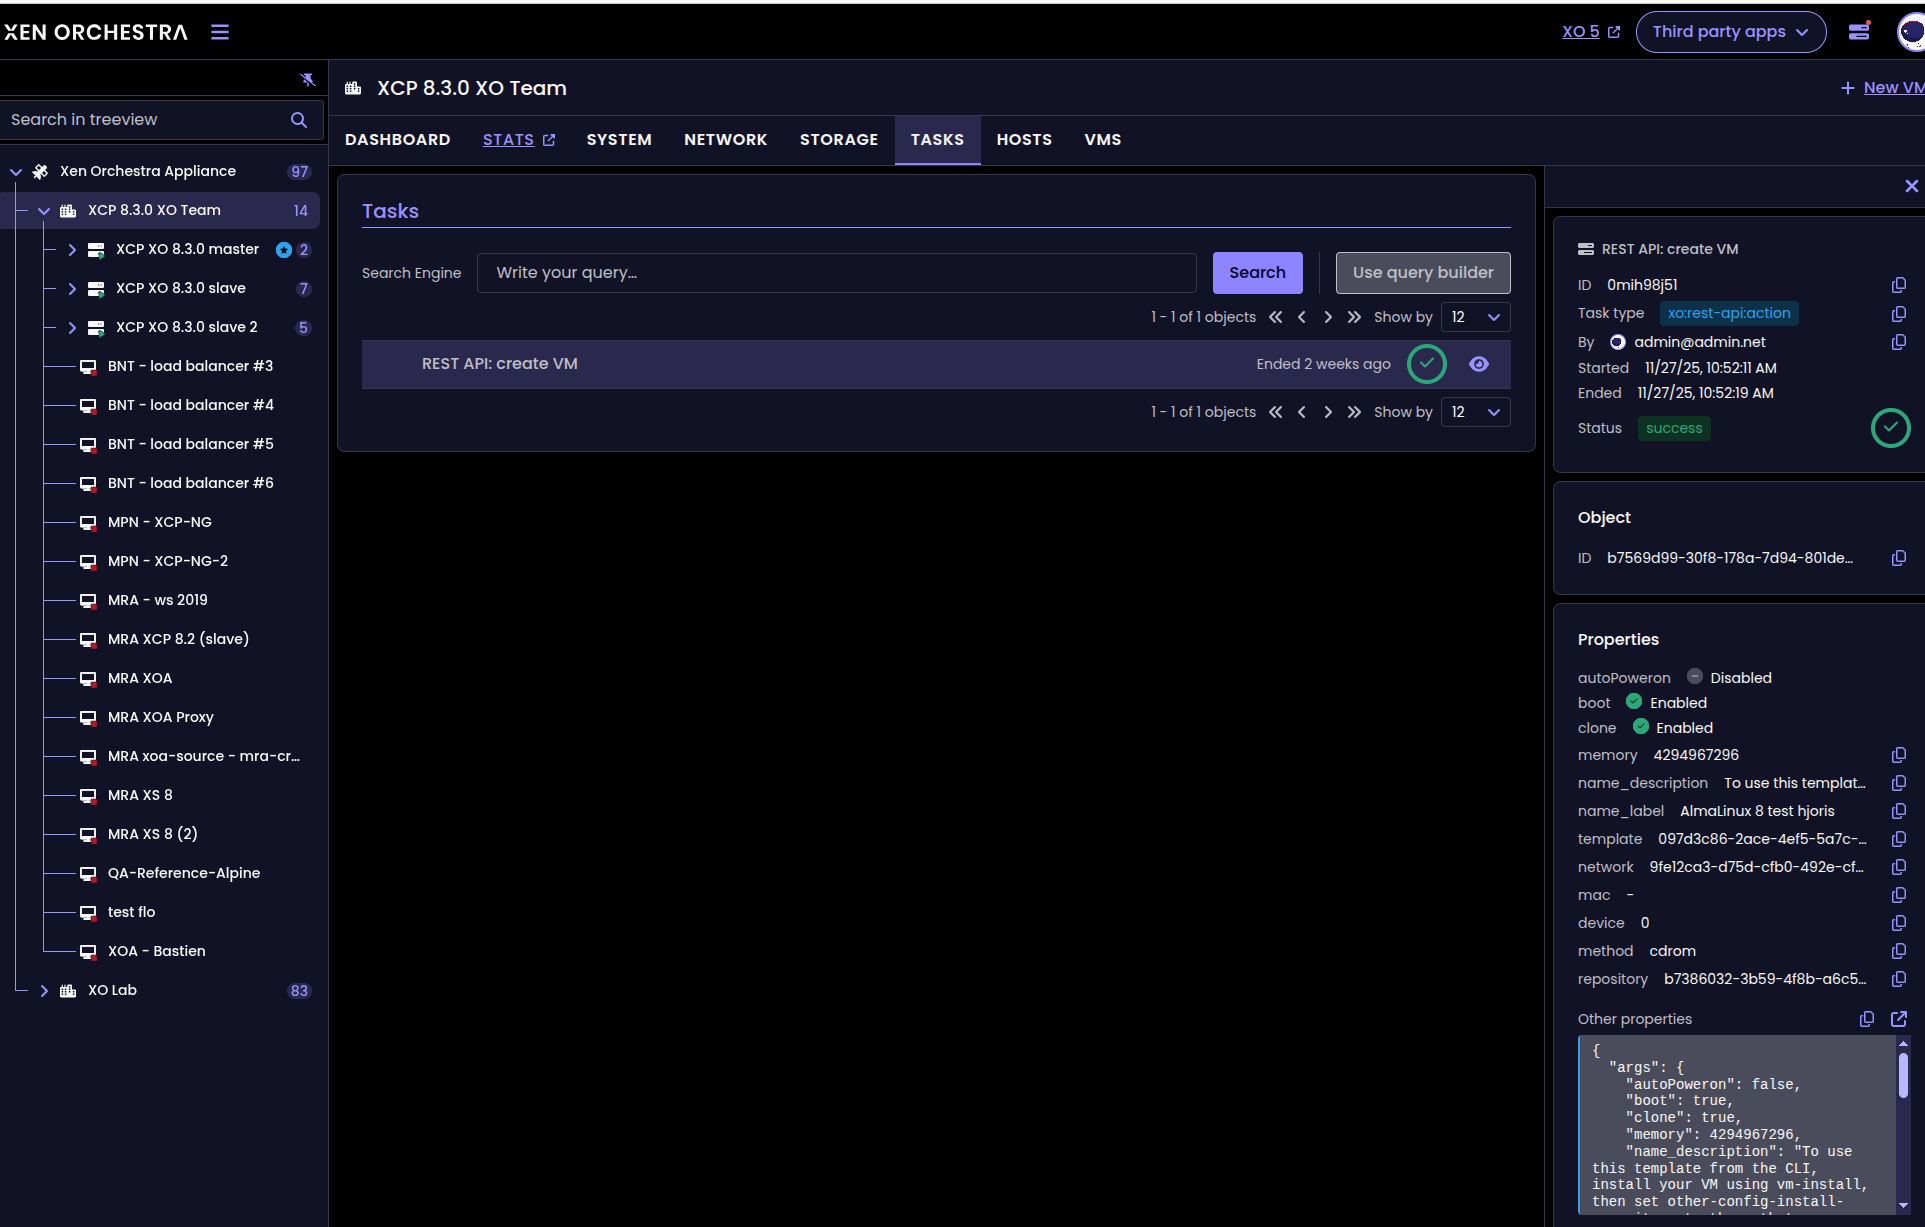1925x1227 pixels.
Task: Click the pin icon above the treeview
Action: tap(307, 79)
